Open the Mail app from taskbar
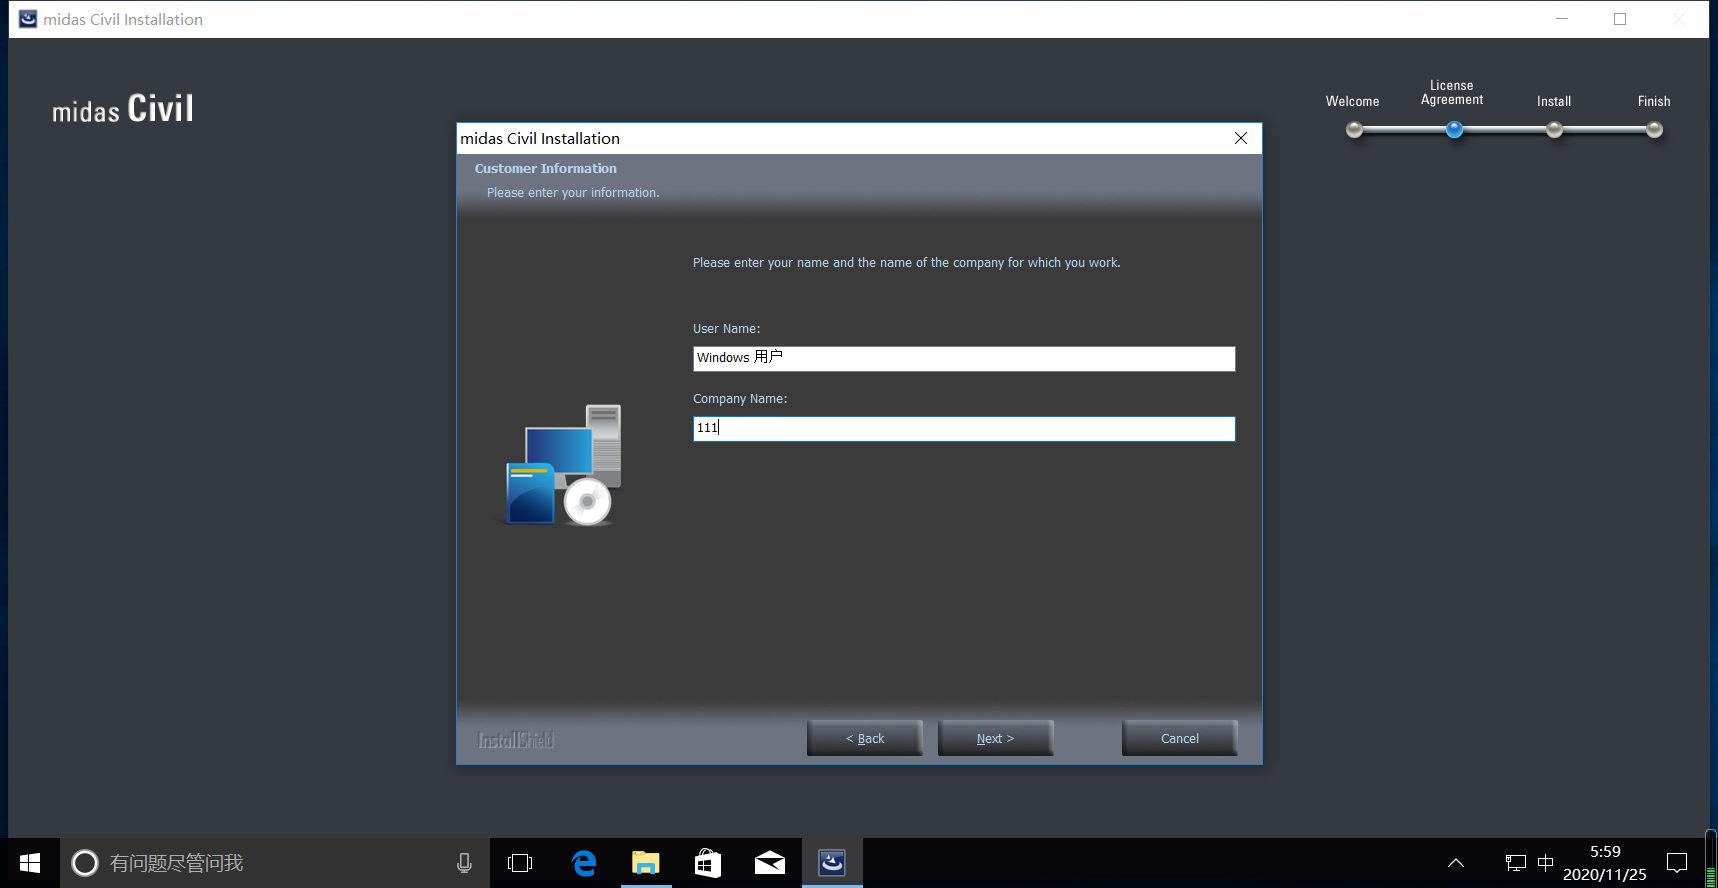Screen dimensions: 1718x888 pos(770,863)
